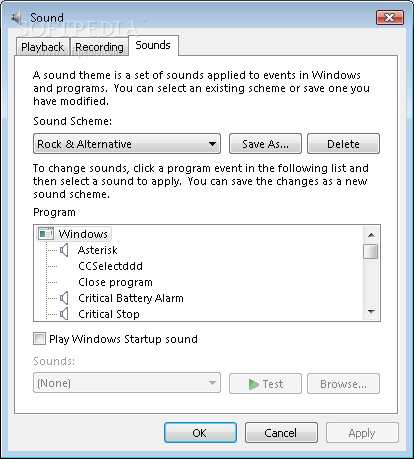This screenshot has height=459, width=414.
Task: Switch to the Playback tab
Action: click(x=43, y=47)
